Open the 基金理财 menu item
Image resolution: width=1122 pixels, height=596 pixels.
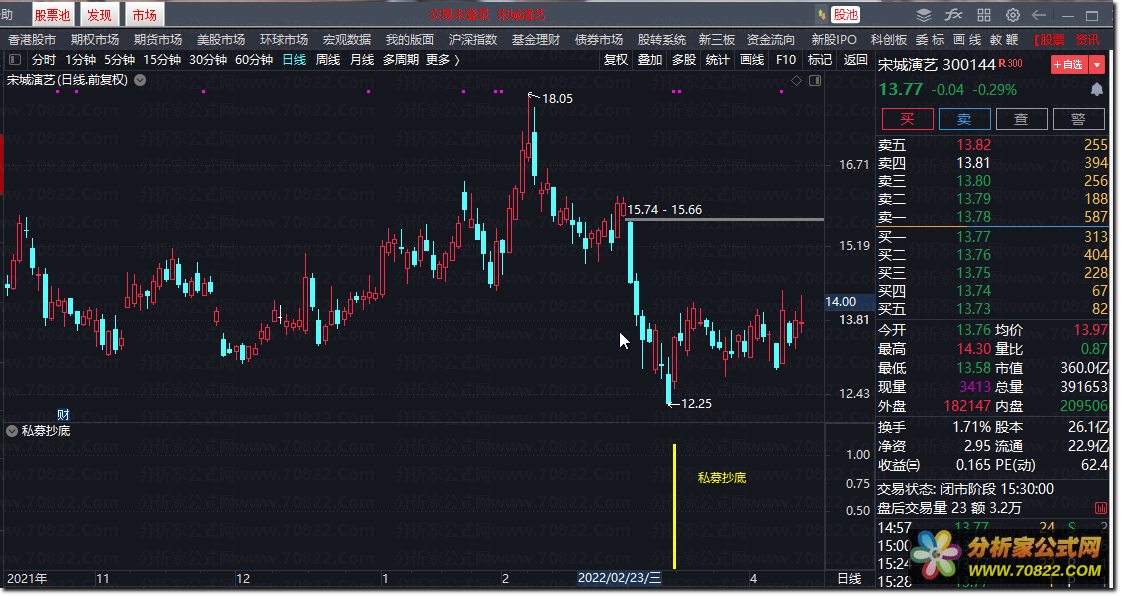[536, 39]
